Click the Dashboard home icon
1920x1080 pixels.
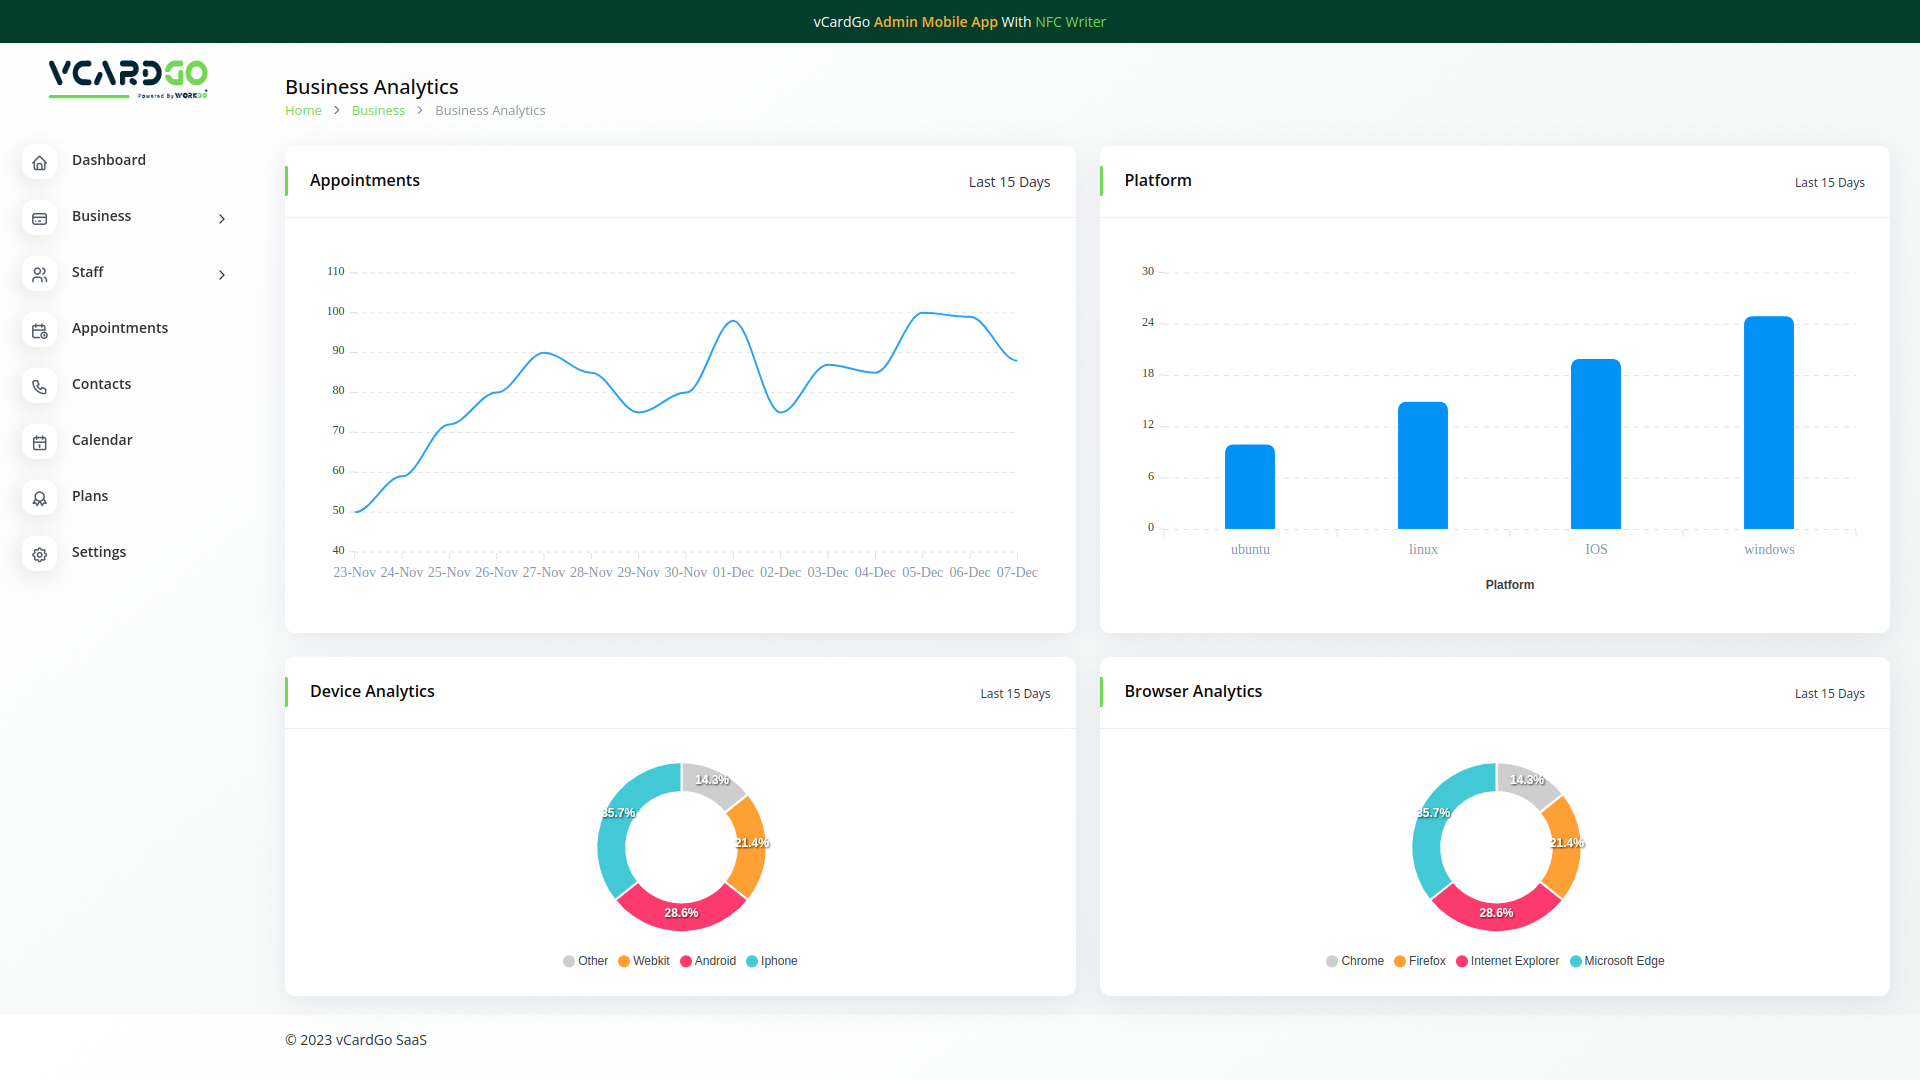pyautogui.click(x=40, y=162)
